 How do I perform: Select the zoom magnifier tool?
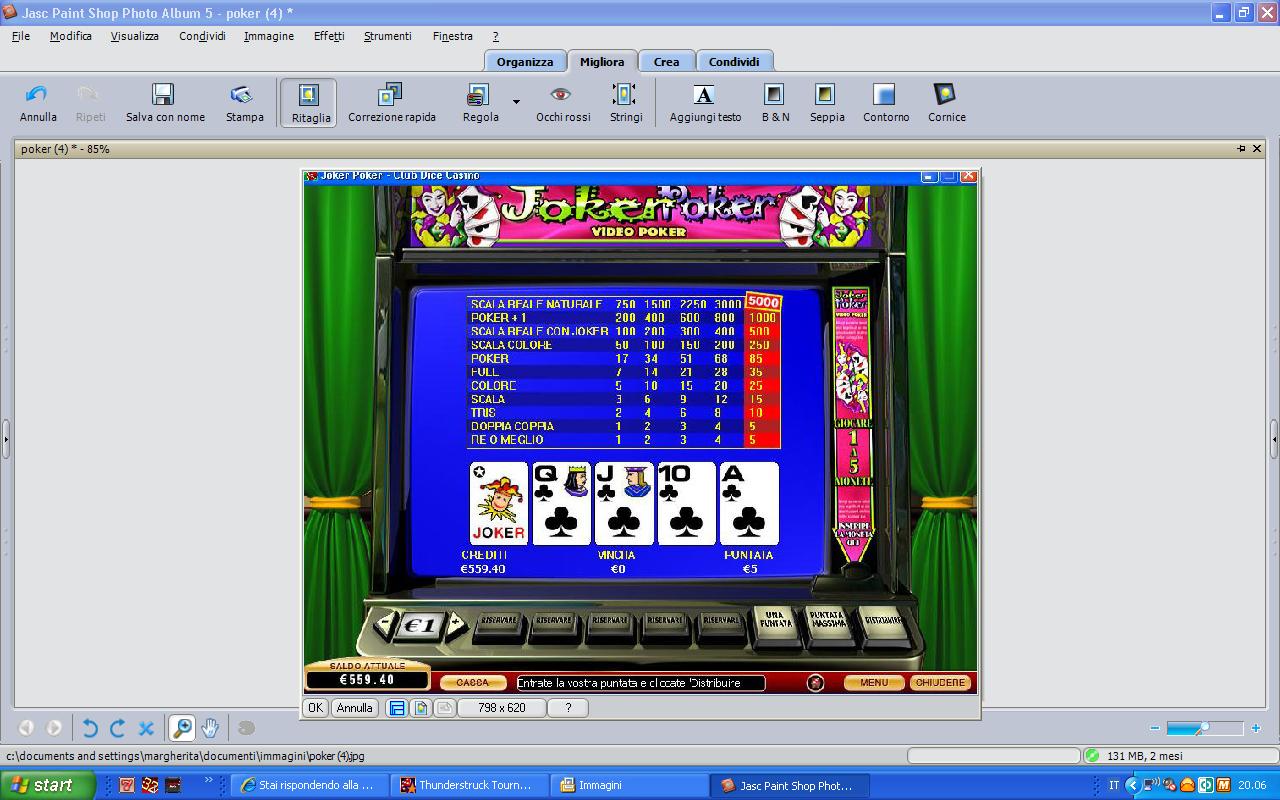click(x=182, y=728)
